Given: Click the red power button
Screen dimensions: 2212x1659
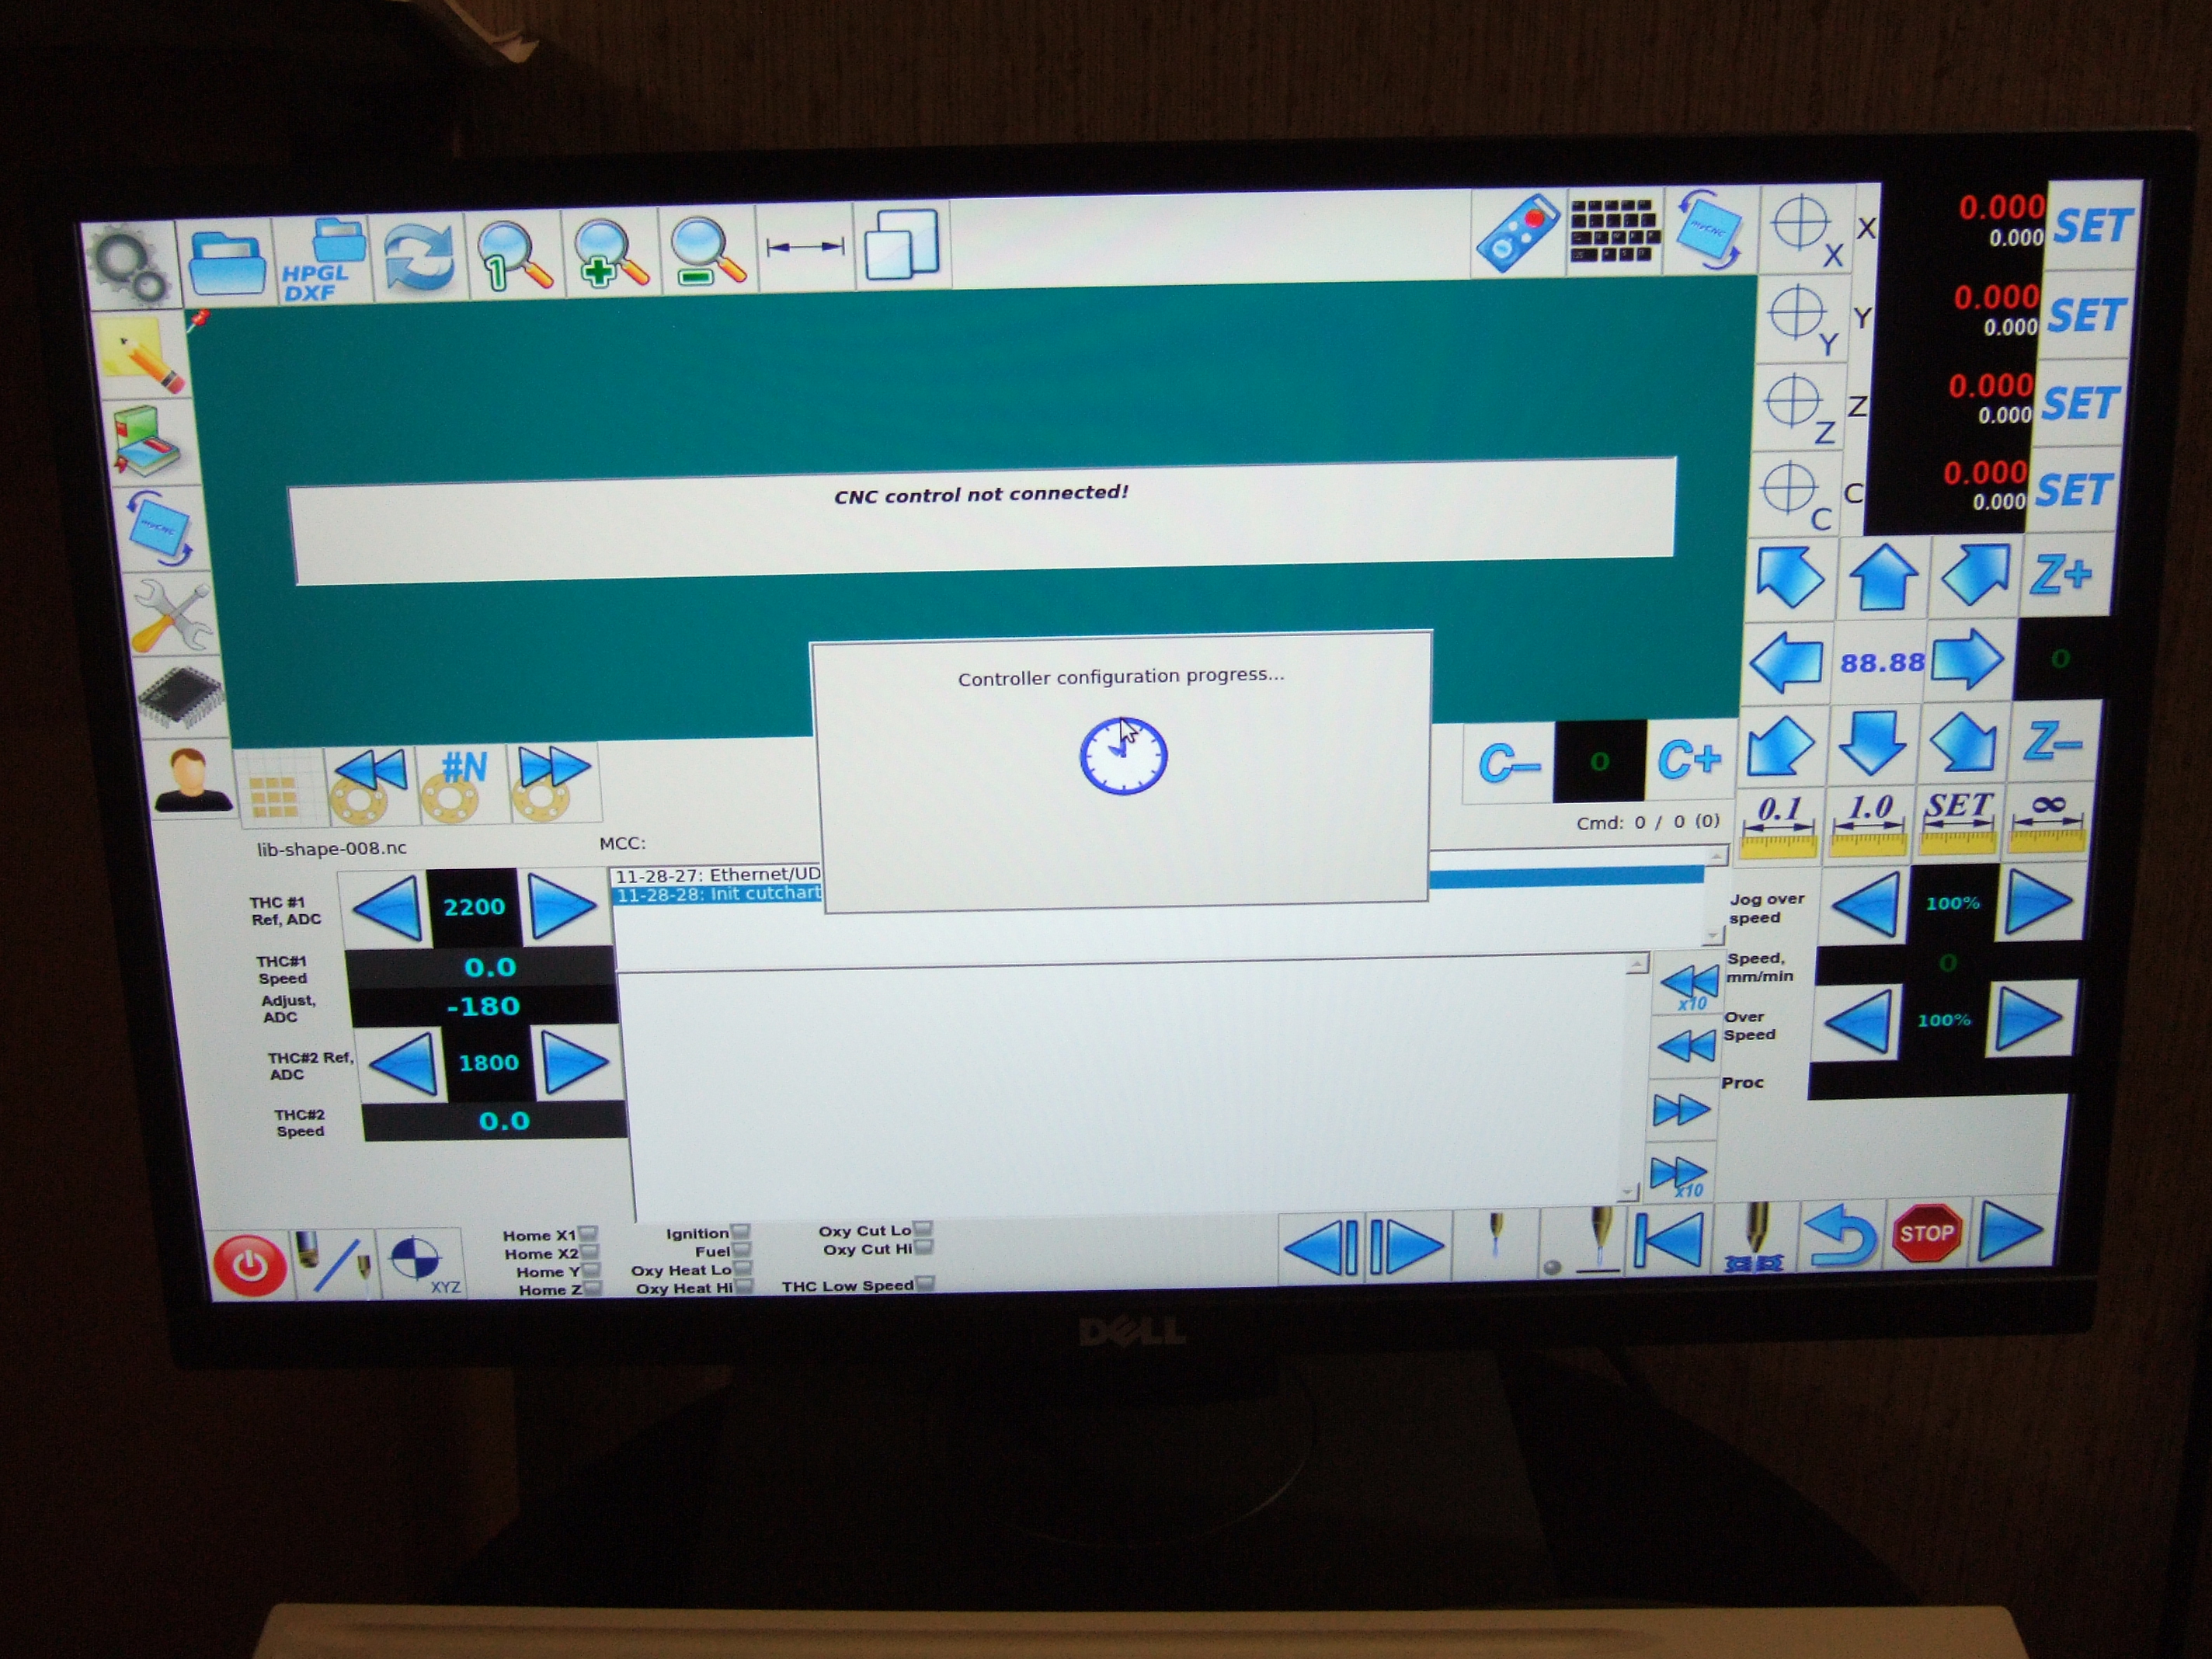Looking at the screenshot, I should pyautogui.click(x=250, y=1265).
